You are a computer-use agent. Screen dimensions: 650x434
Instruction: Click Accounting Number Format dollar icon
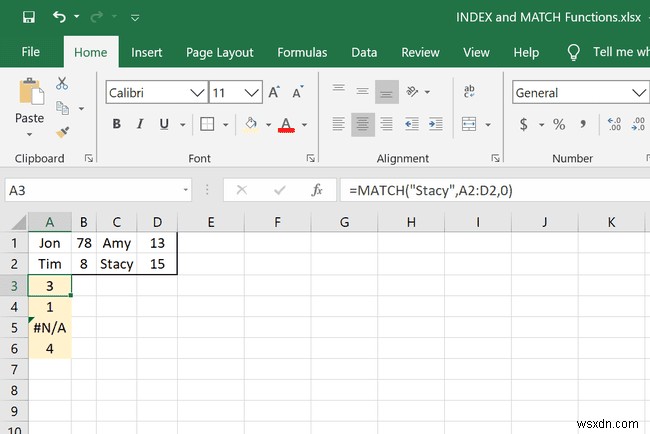(524, 124)
